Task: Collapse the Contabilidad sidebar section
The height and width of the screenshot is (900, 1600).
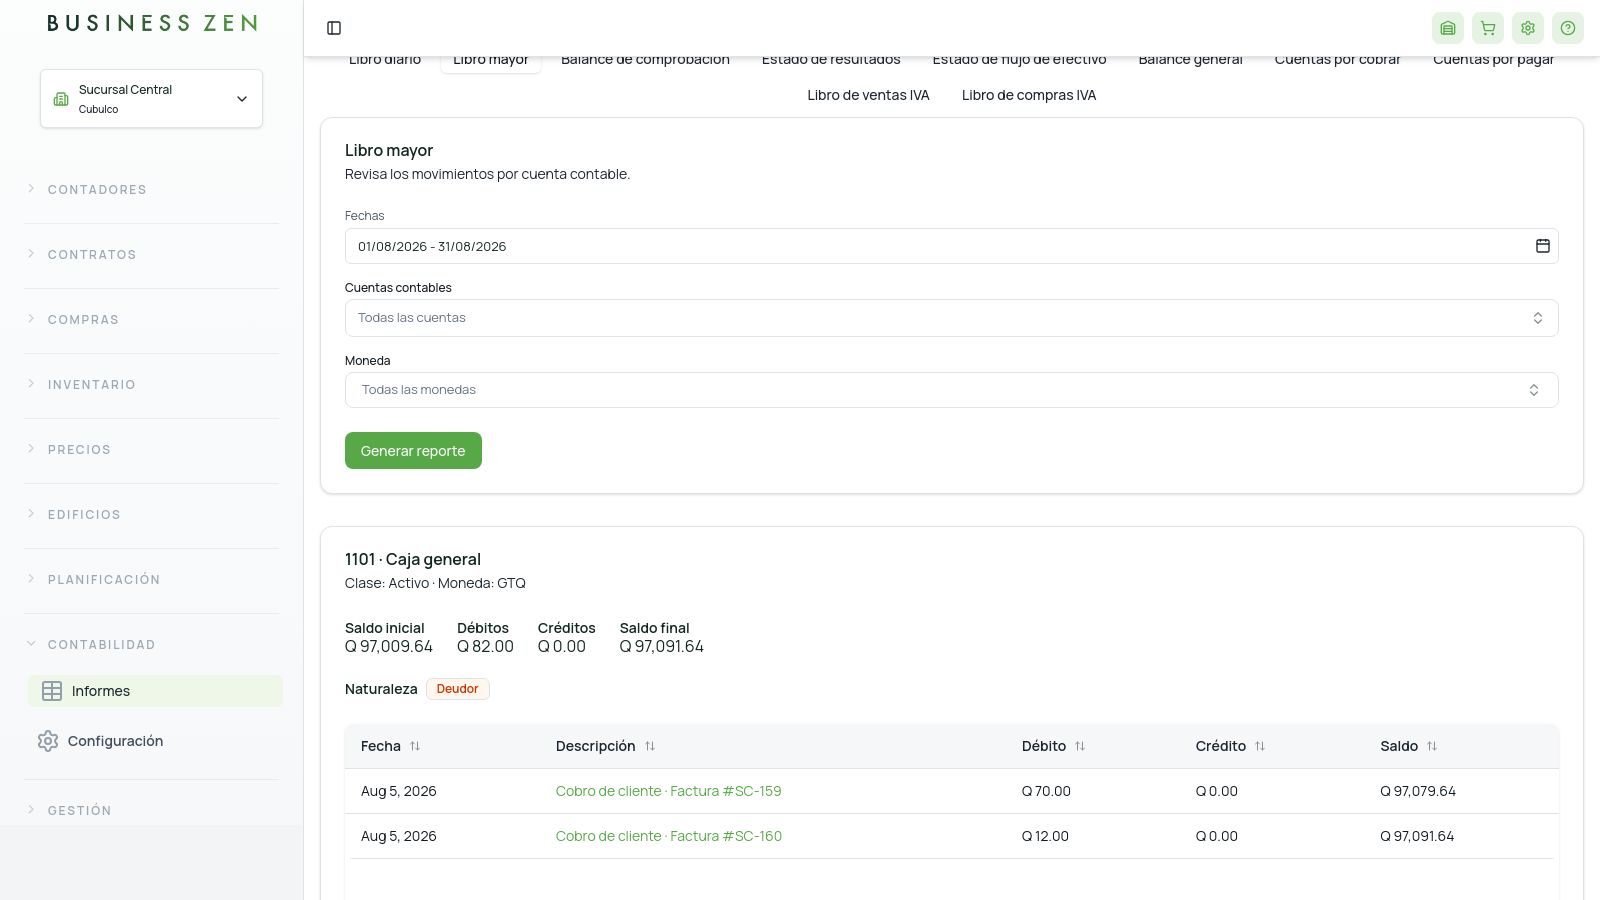Action: coord(151,644)
